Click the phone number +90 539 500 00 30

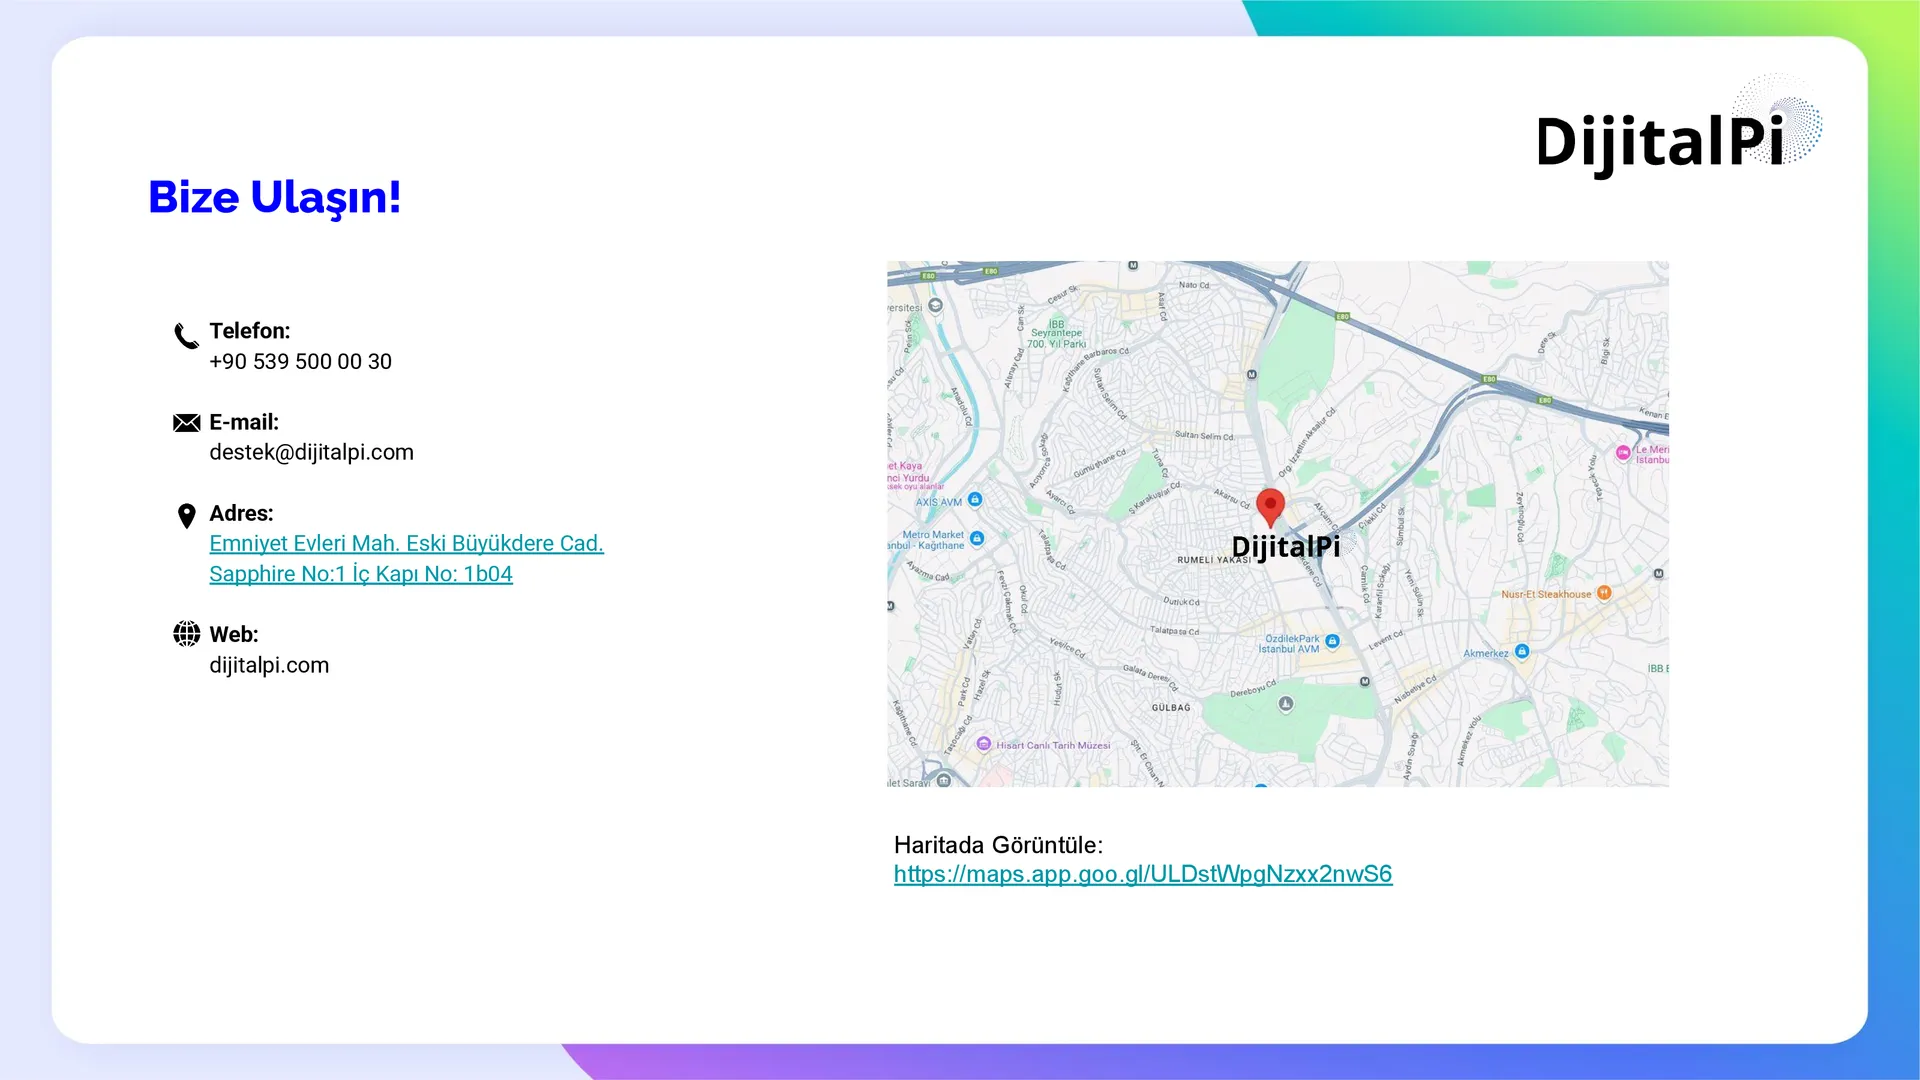click(x=301, y=362)
